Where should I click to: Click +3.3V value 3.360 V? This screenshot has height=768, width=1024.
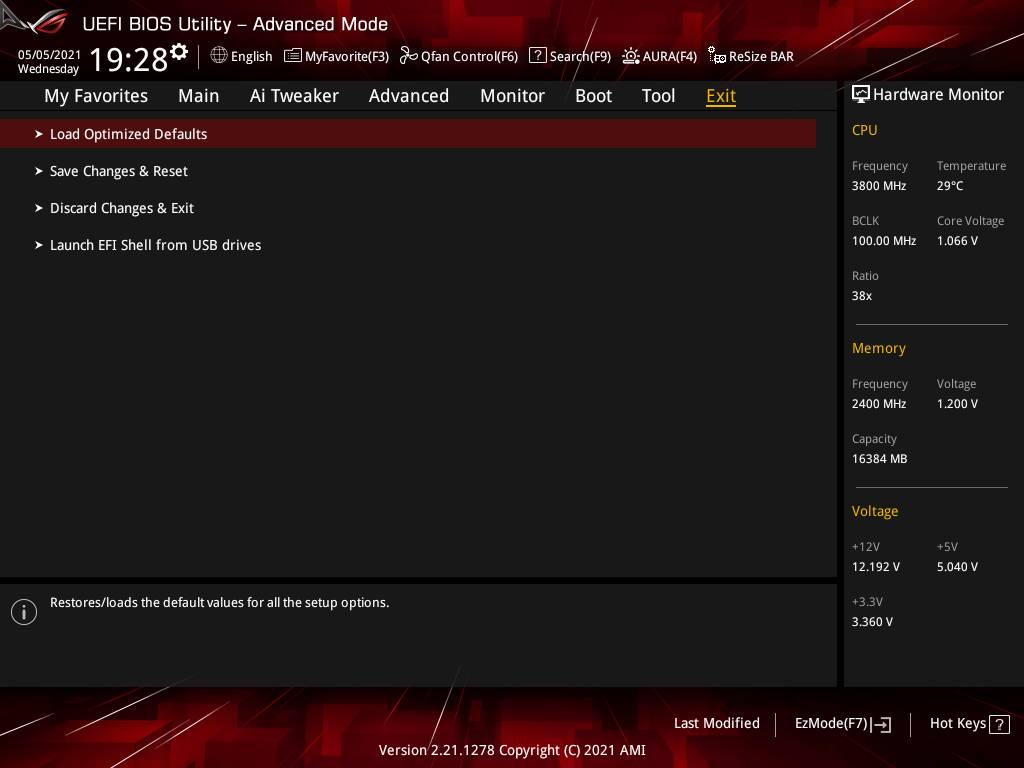point(872,622)
